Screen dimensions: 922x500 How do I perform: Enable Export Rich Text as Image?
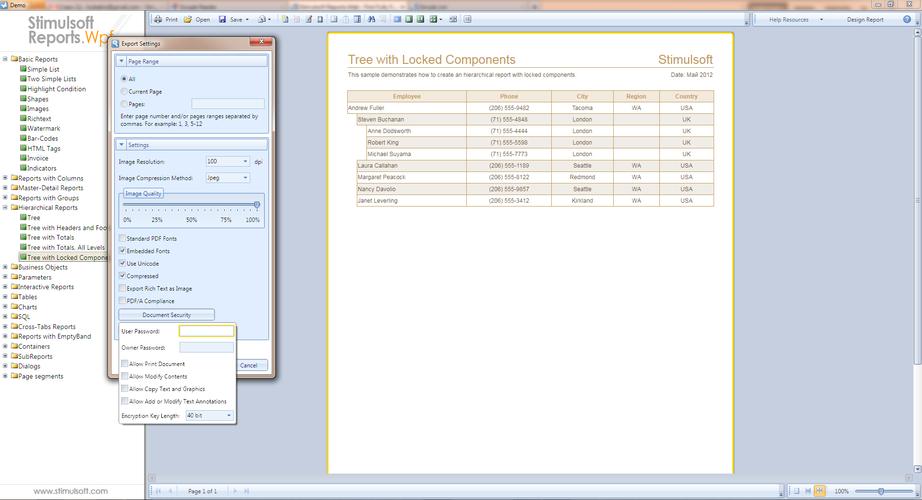coord(122,288)
